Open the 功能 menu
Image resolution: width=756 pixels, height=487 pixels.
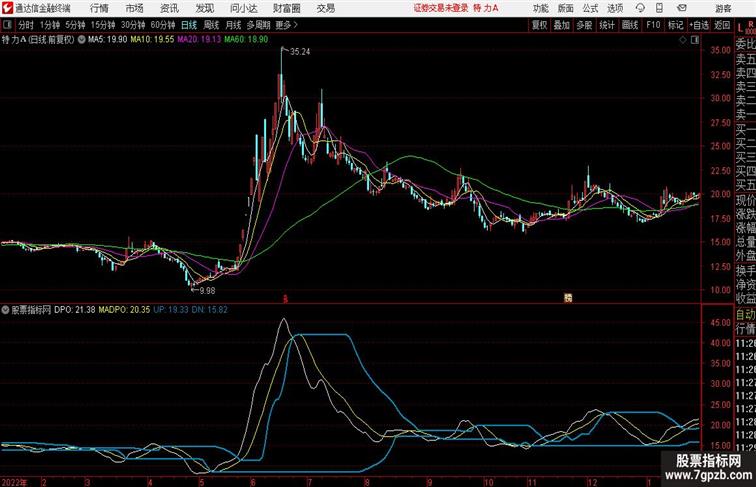pyautogui.click(x=540, y=8)
